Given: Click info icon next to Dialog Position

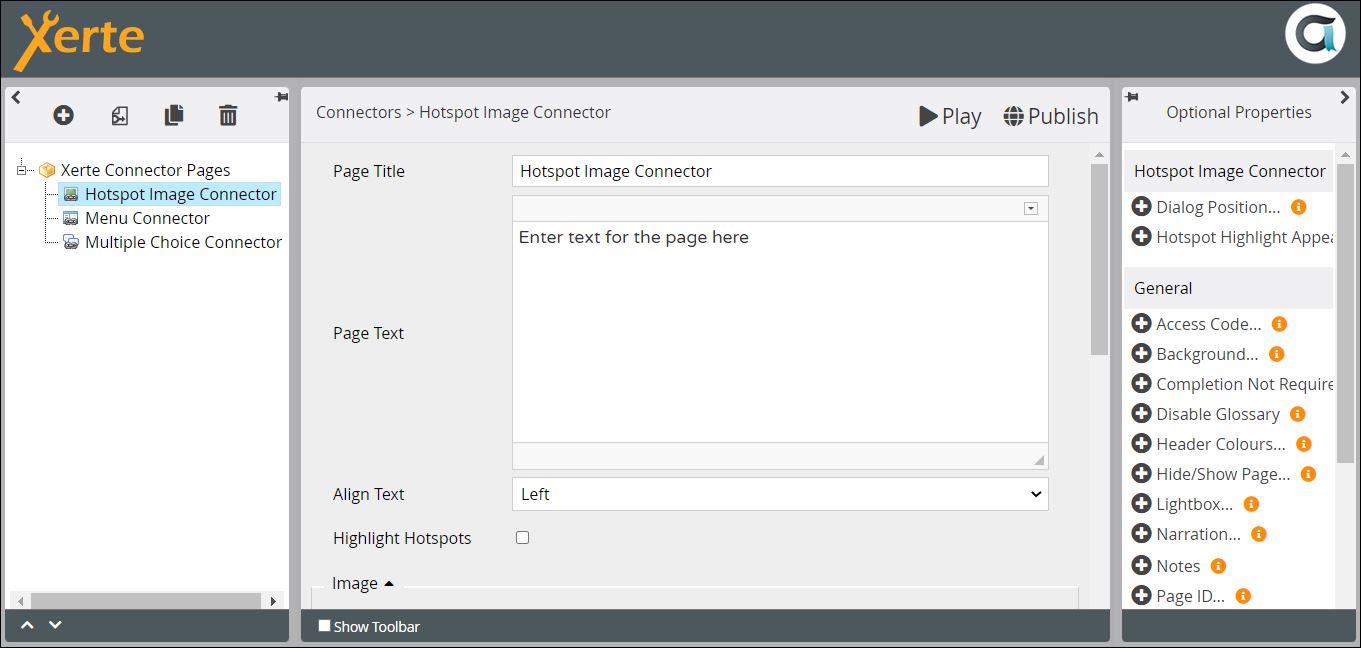Looking at the screenshot, I should (1299, 207).
